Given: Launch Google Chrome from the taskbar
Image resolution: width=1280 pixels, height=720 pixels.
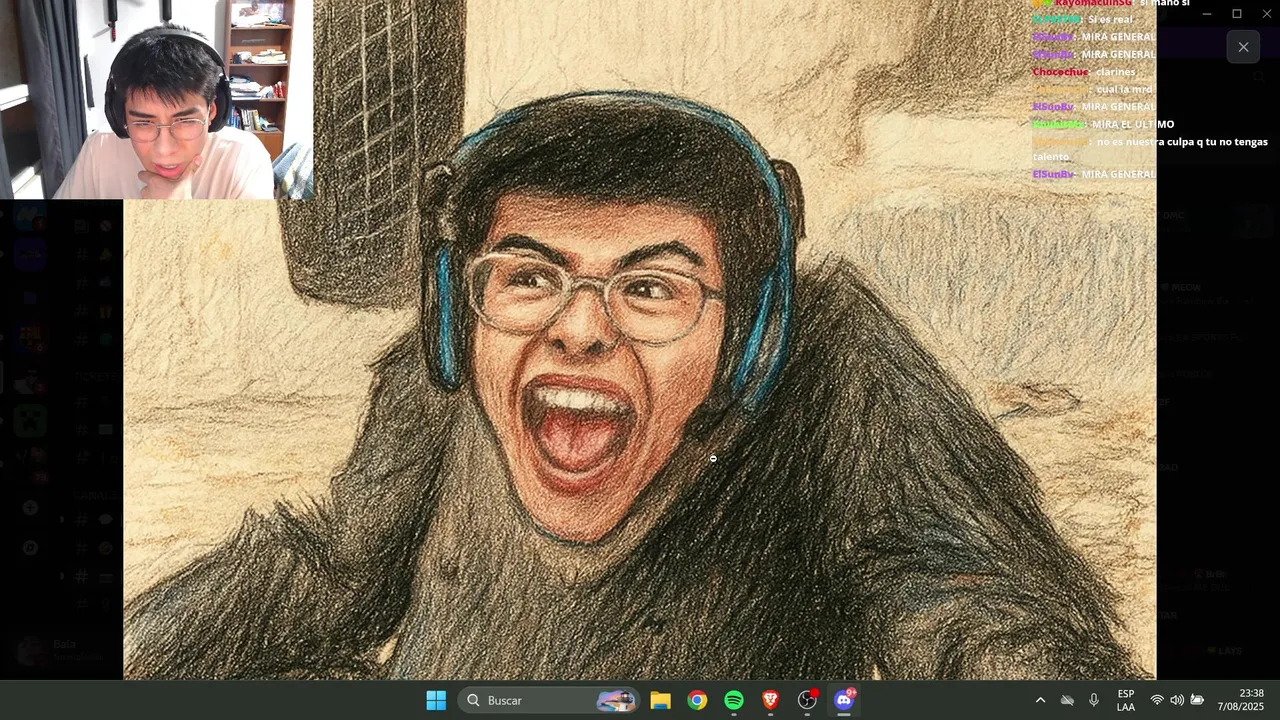Looking at the screenshot, I should pos(697,700).
